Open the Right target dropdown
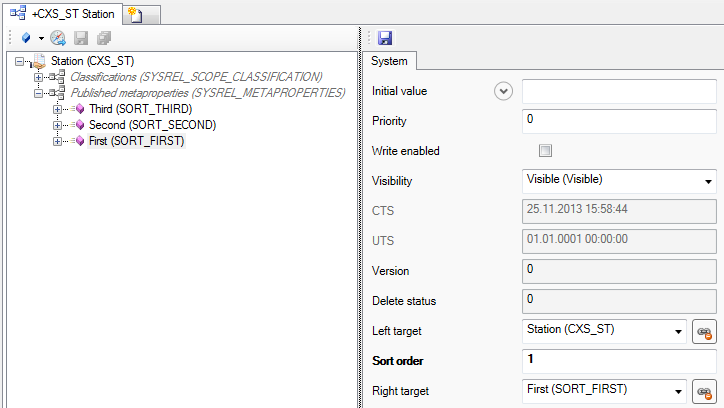The height and width of the screenshot is (408, 724). pos(678,391)
